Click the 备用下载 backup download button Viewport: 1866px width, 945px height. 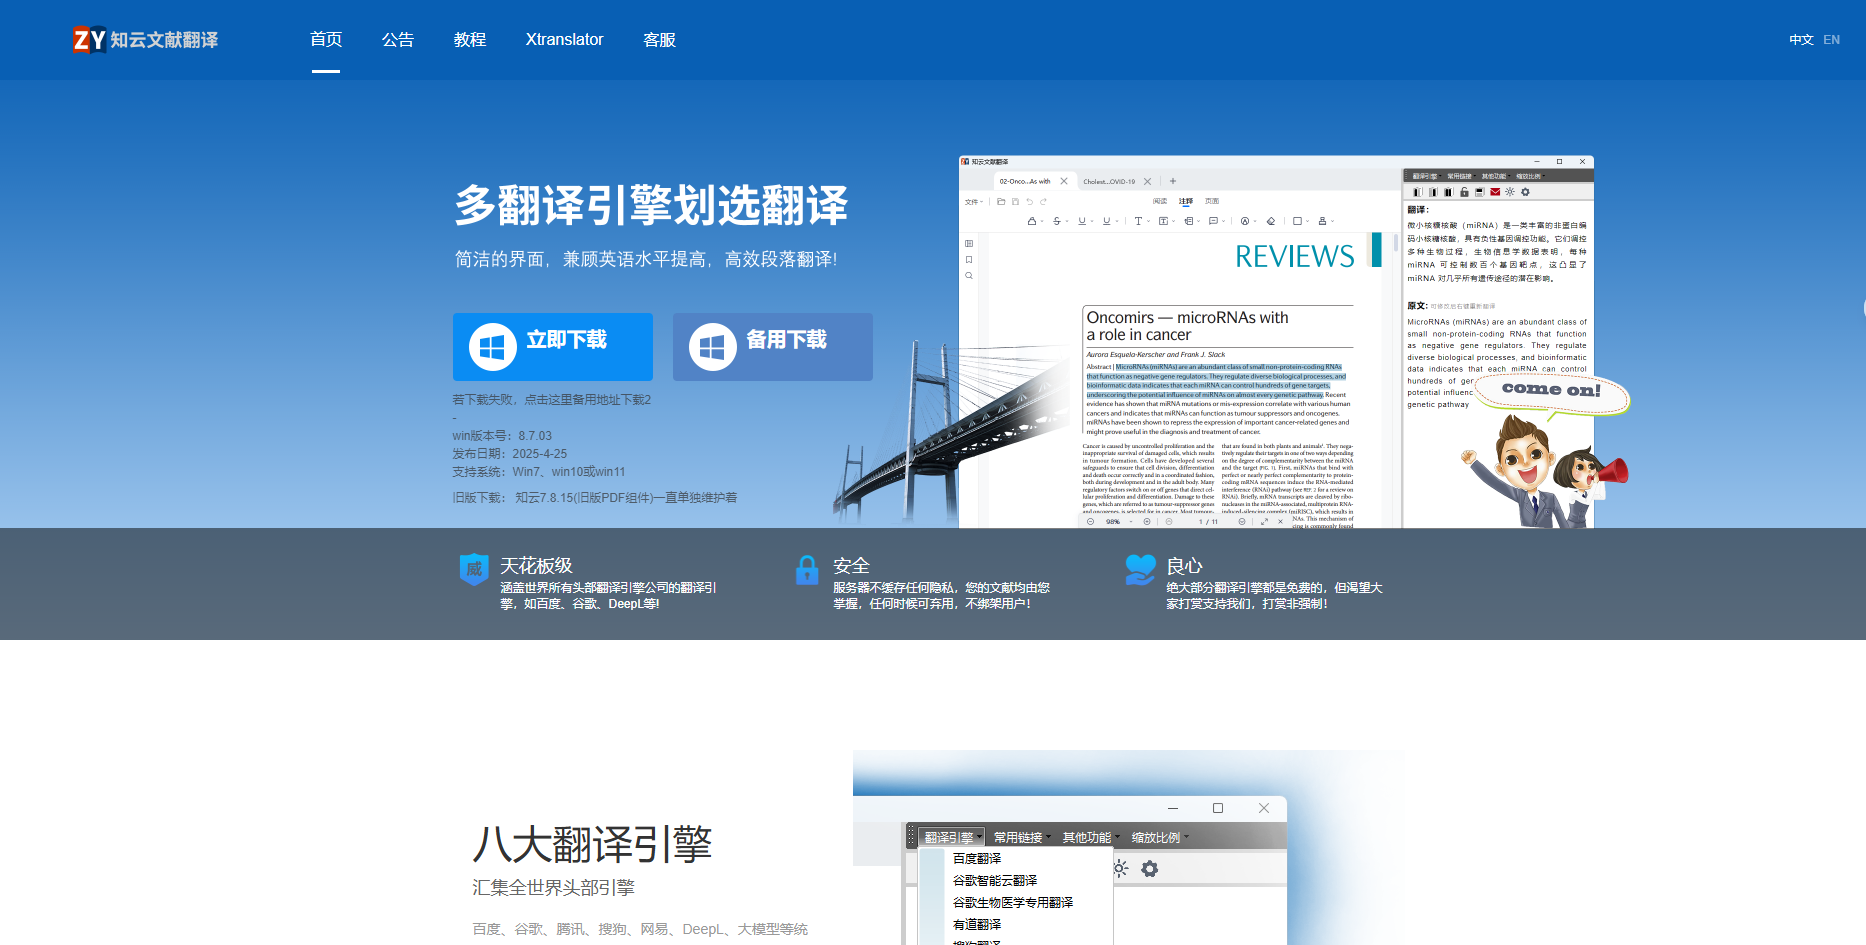click(773, 347)
